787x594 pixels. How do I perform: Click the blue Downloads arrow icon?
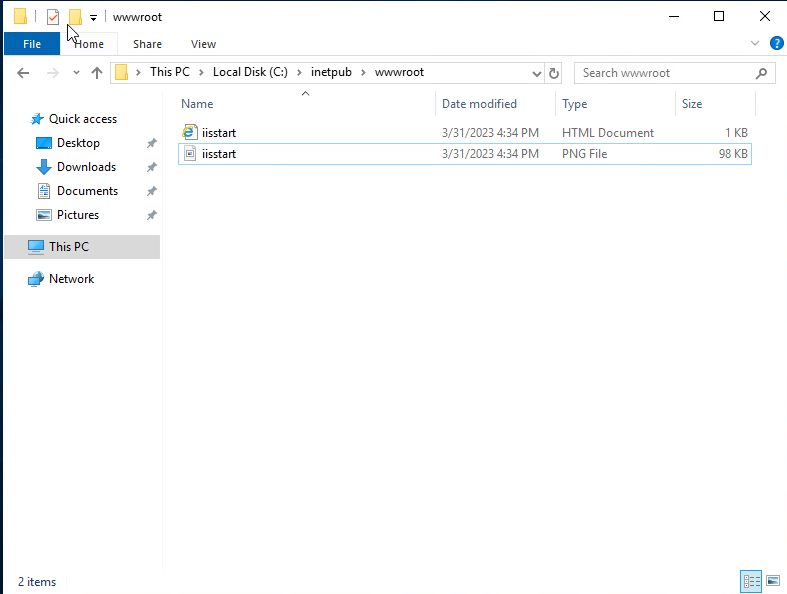pyautogui.click(x=44, y=167)
